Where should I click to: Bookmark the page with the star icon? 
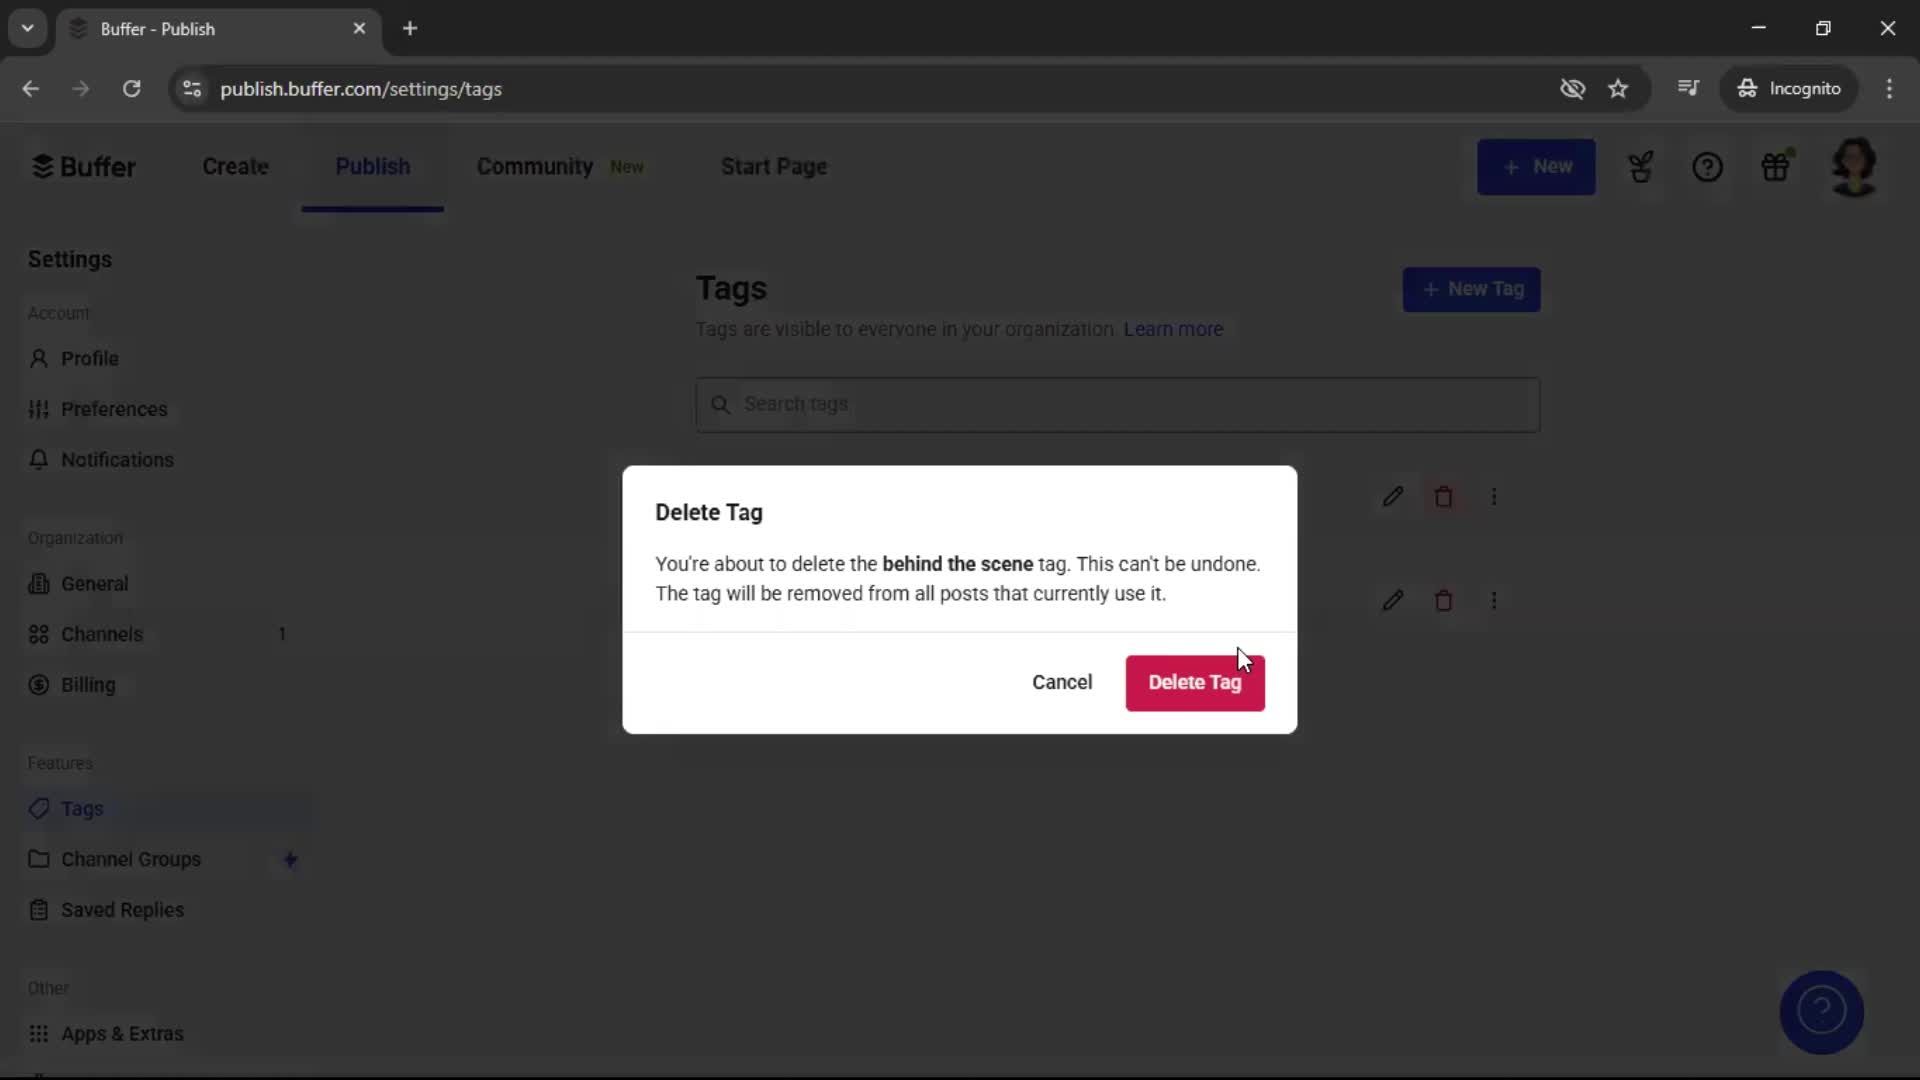(1618, 88)
